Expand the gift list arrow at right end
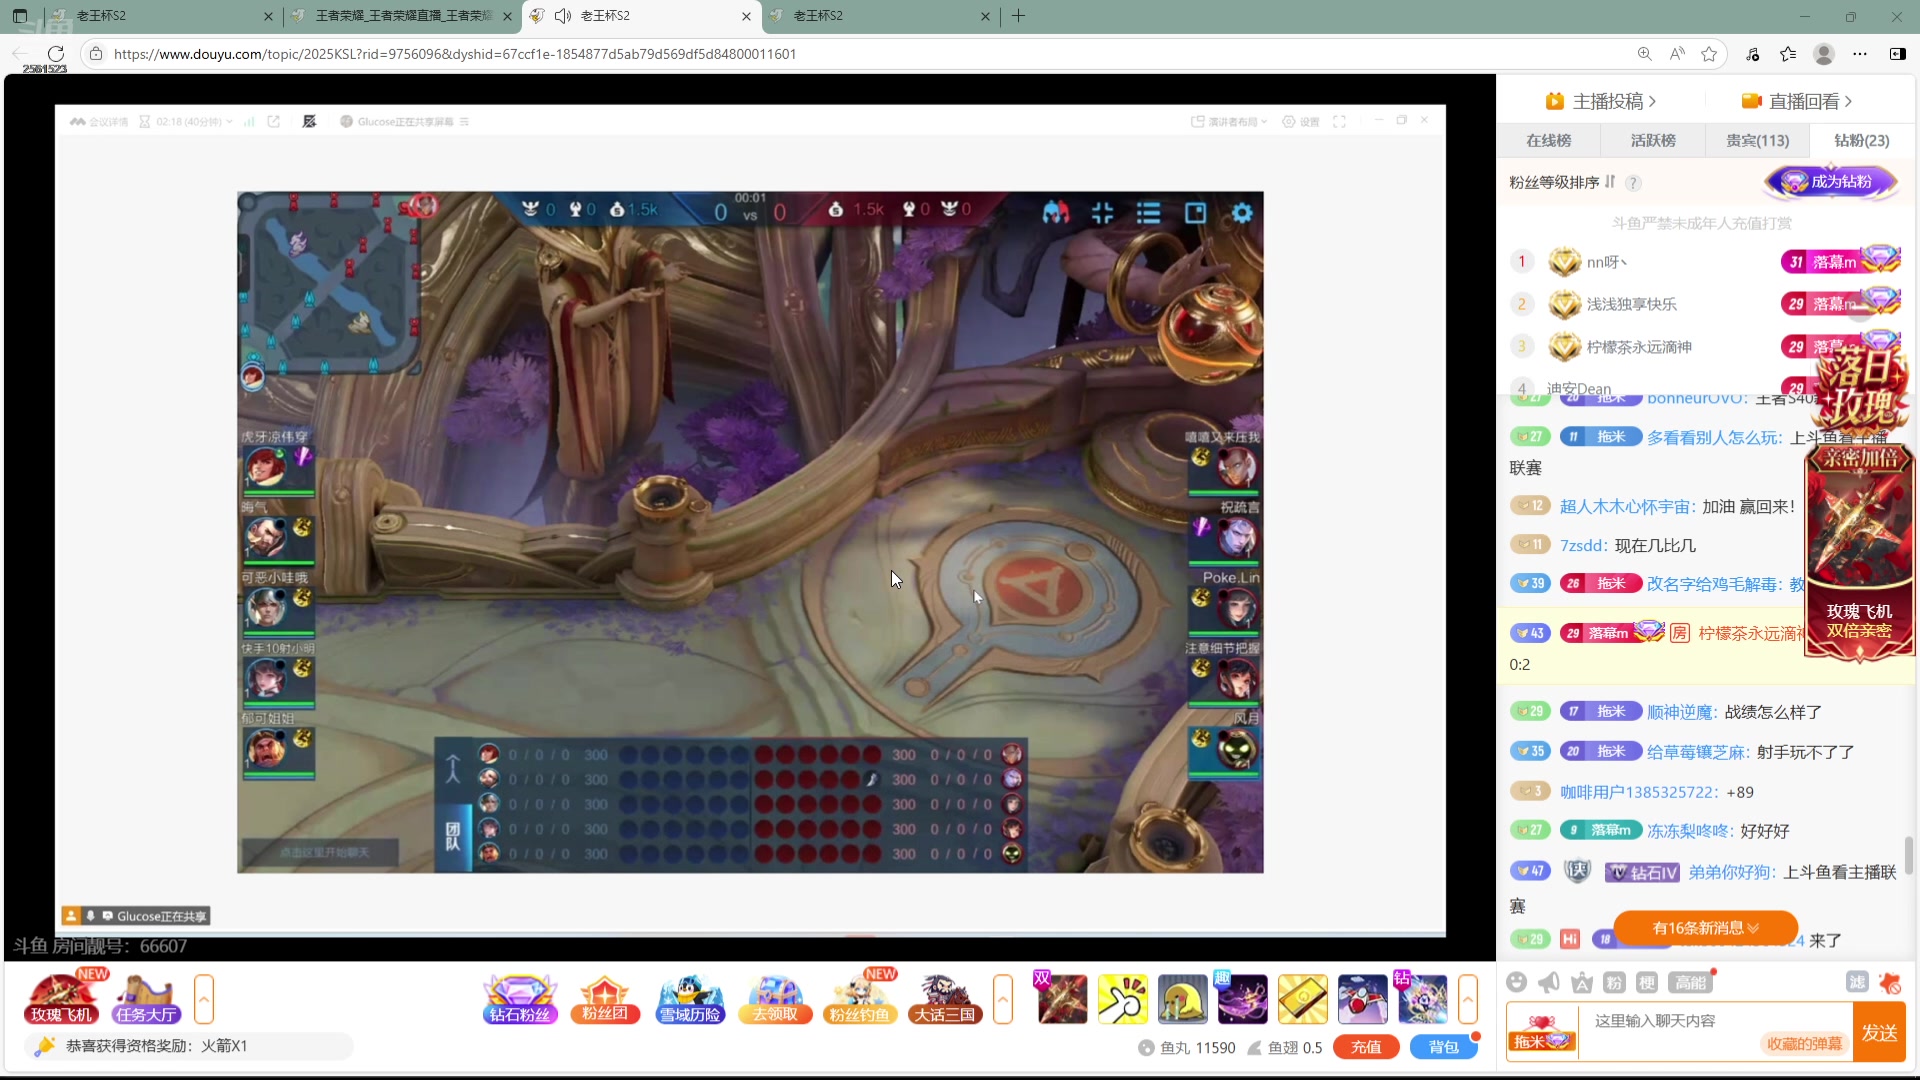The height and width of the screenshot is (1080, 1920). (1468, 999)
